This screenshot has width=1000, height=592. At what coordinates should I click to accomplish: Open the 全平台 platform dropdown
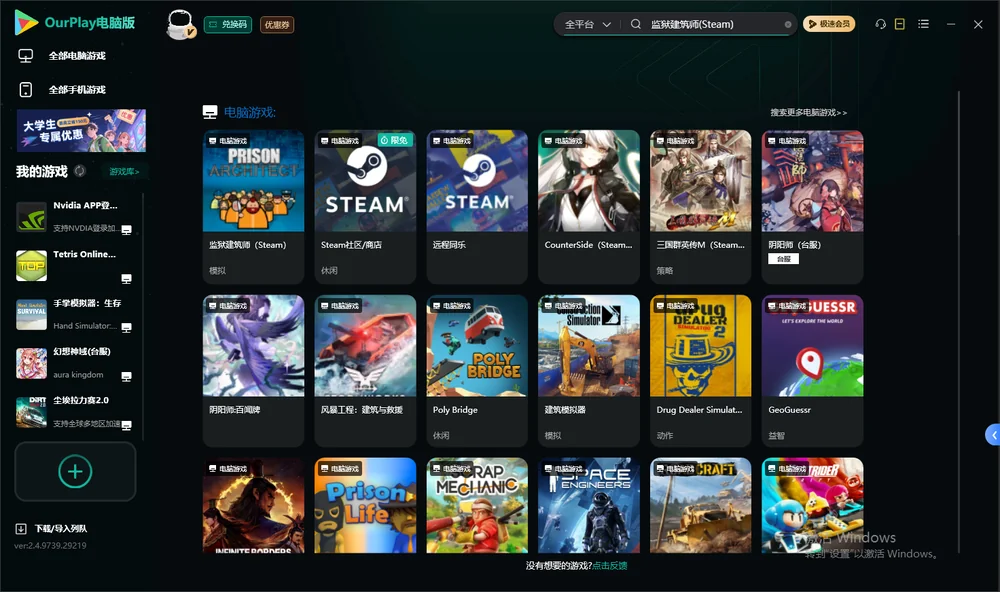(587, 24)
